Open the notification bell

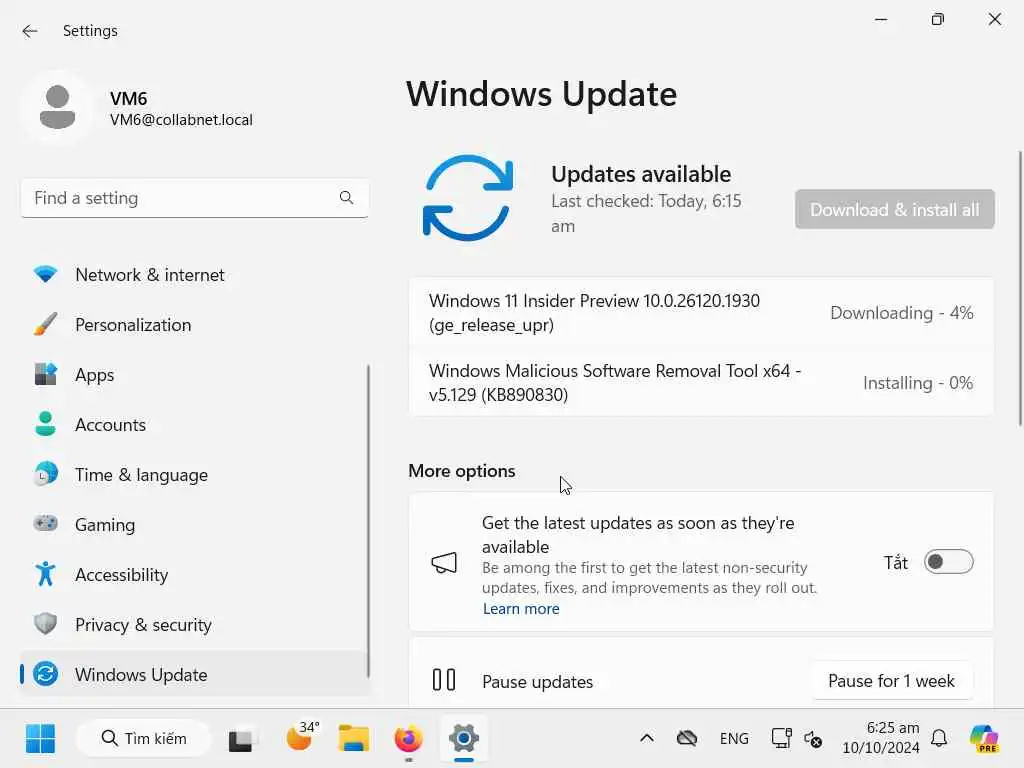pyautogui.click(x=939, y=739)
